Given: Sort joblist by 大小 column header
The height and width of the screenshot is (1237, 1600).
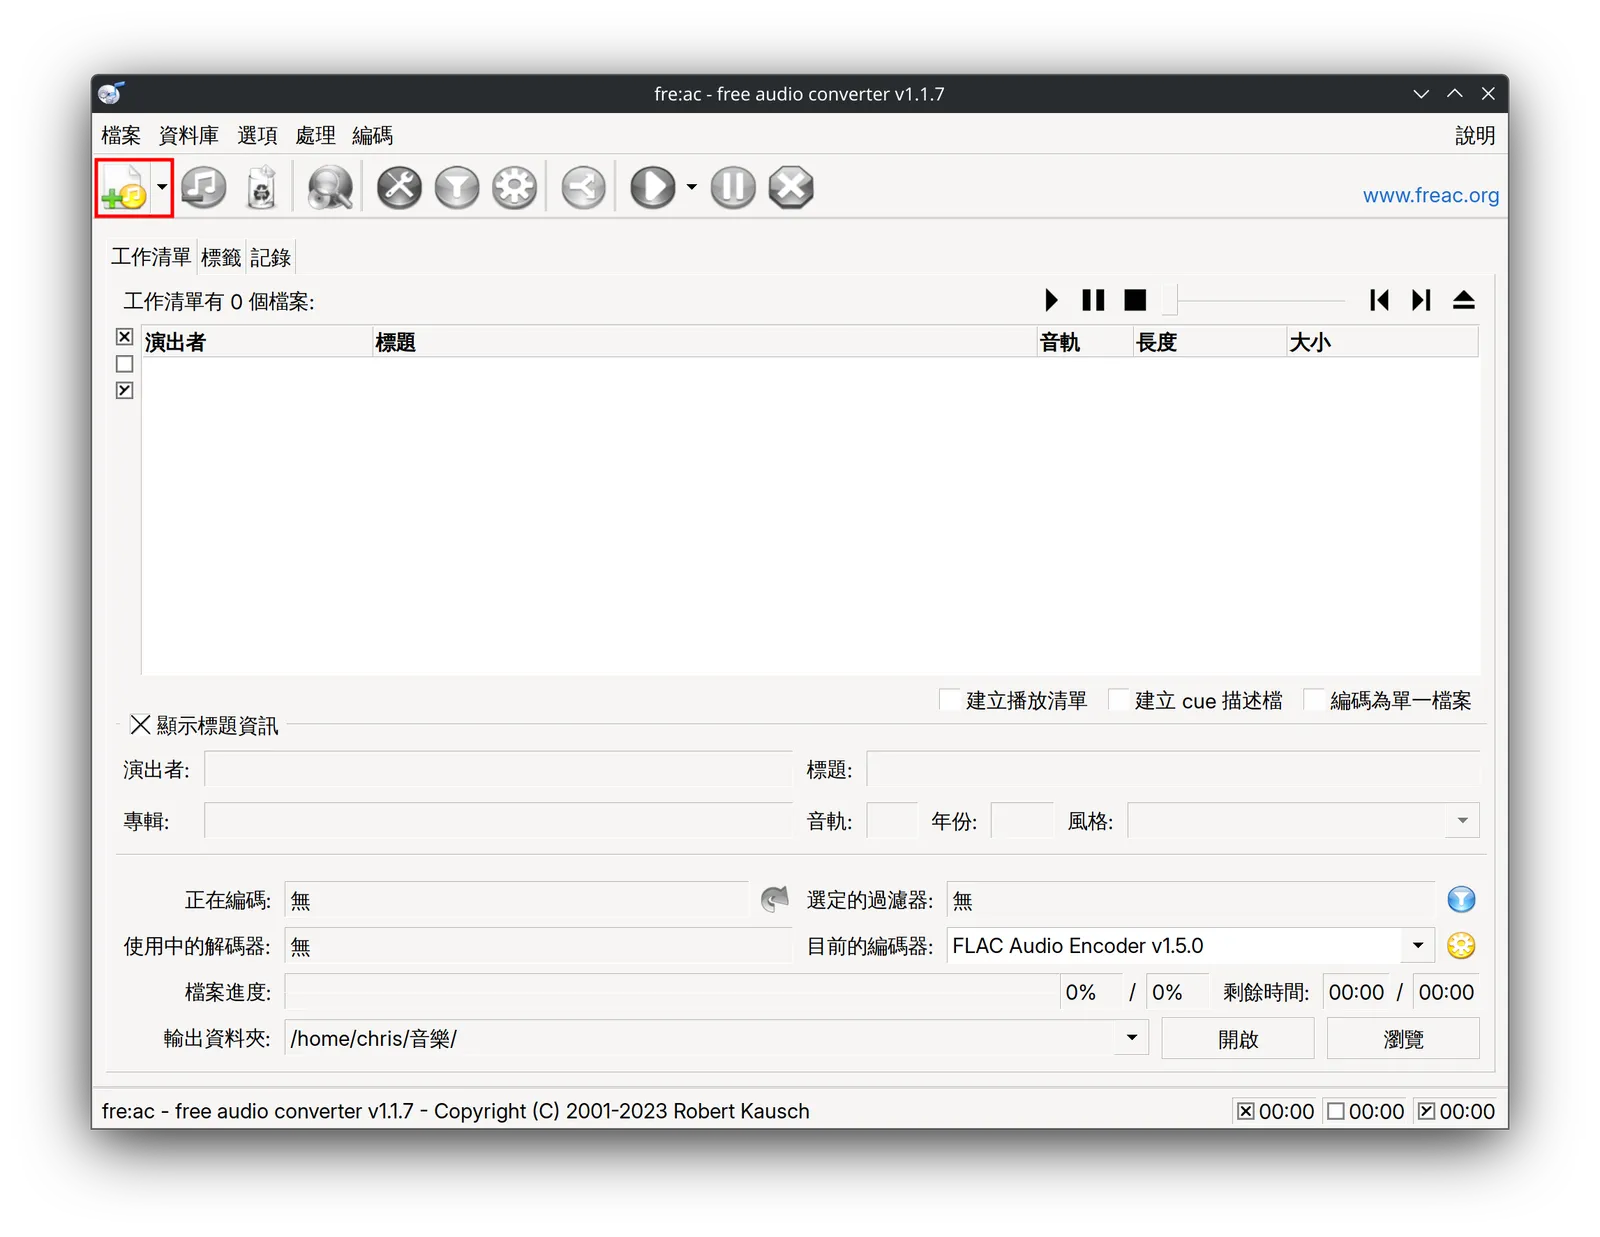Looking at the screenshot, I should [1382, 342].
